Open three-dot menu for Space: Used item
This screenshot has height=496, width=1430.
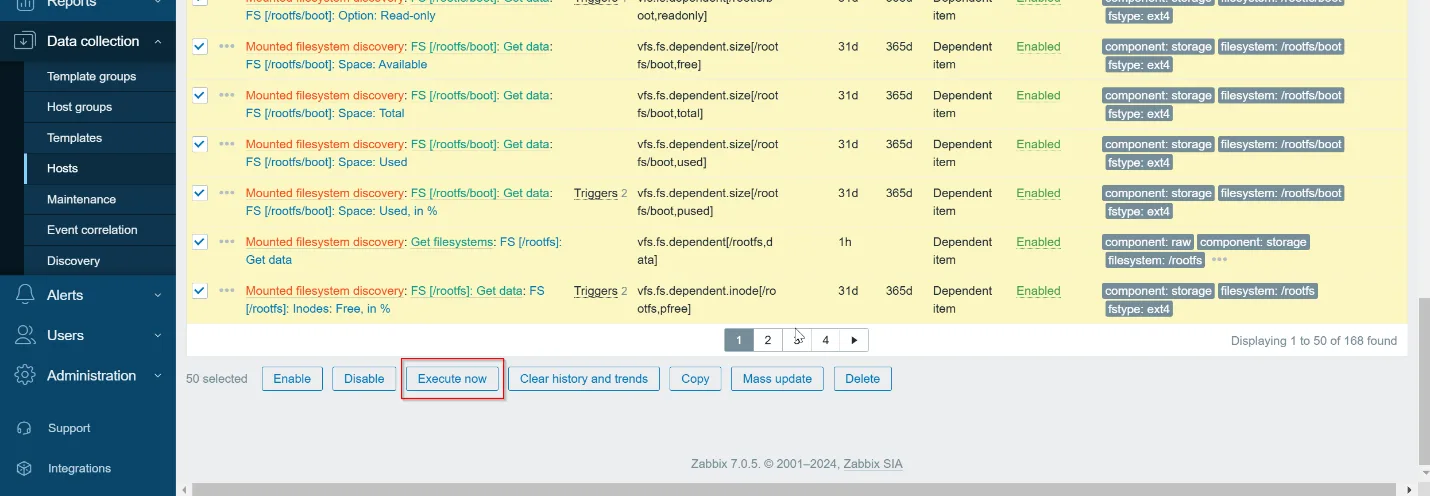[x=227, y=145]
